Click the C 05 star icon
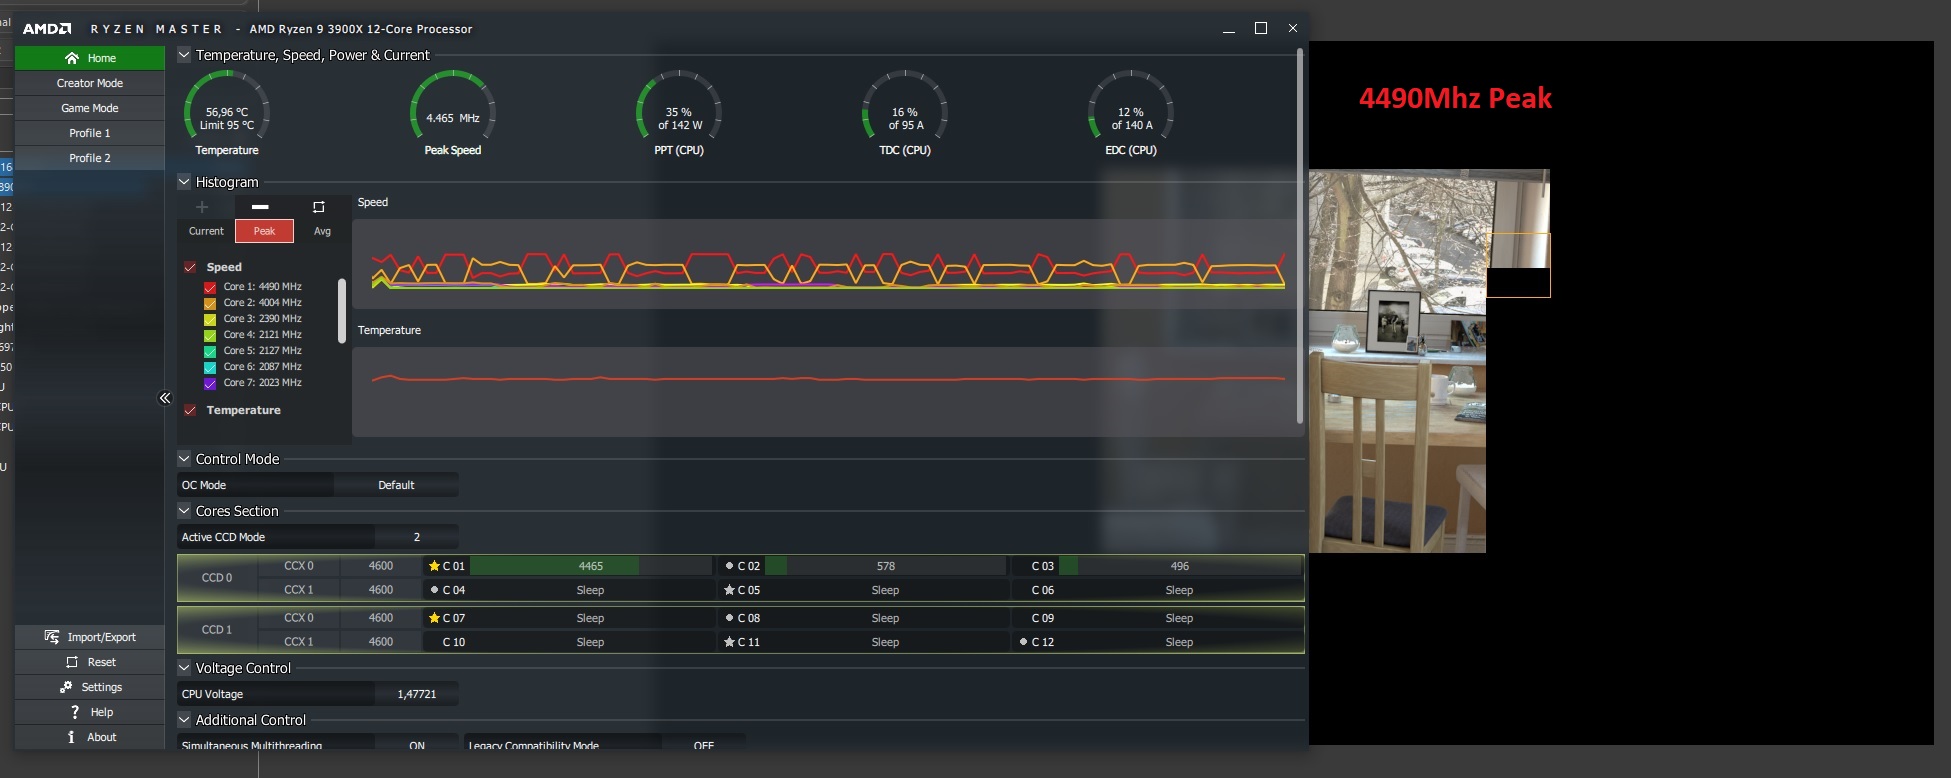 (729, 590)
